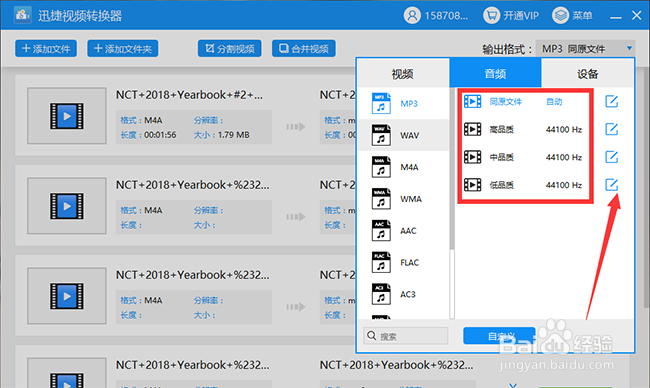This screenshot has height=388, width=650.
Task: Close the converter window
Action: pos(637,16)
